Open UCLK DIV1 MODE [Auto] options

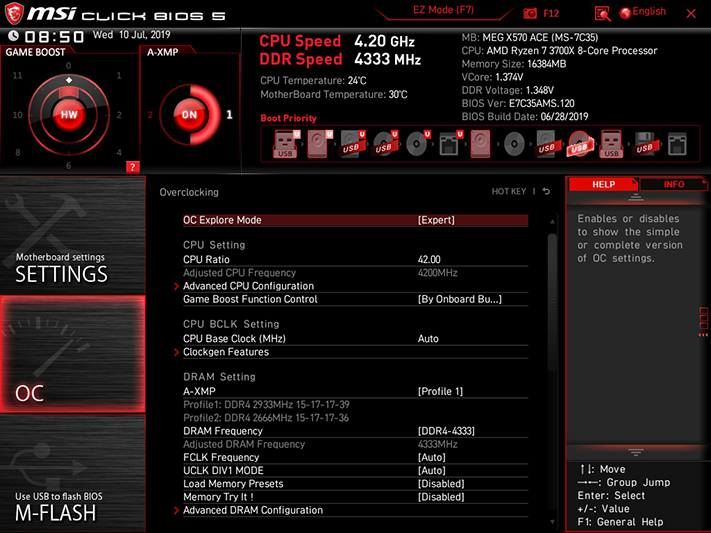tap(356, 470)
